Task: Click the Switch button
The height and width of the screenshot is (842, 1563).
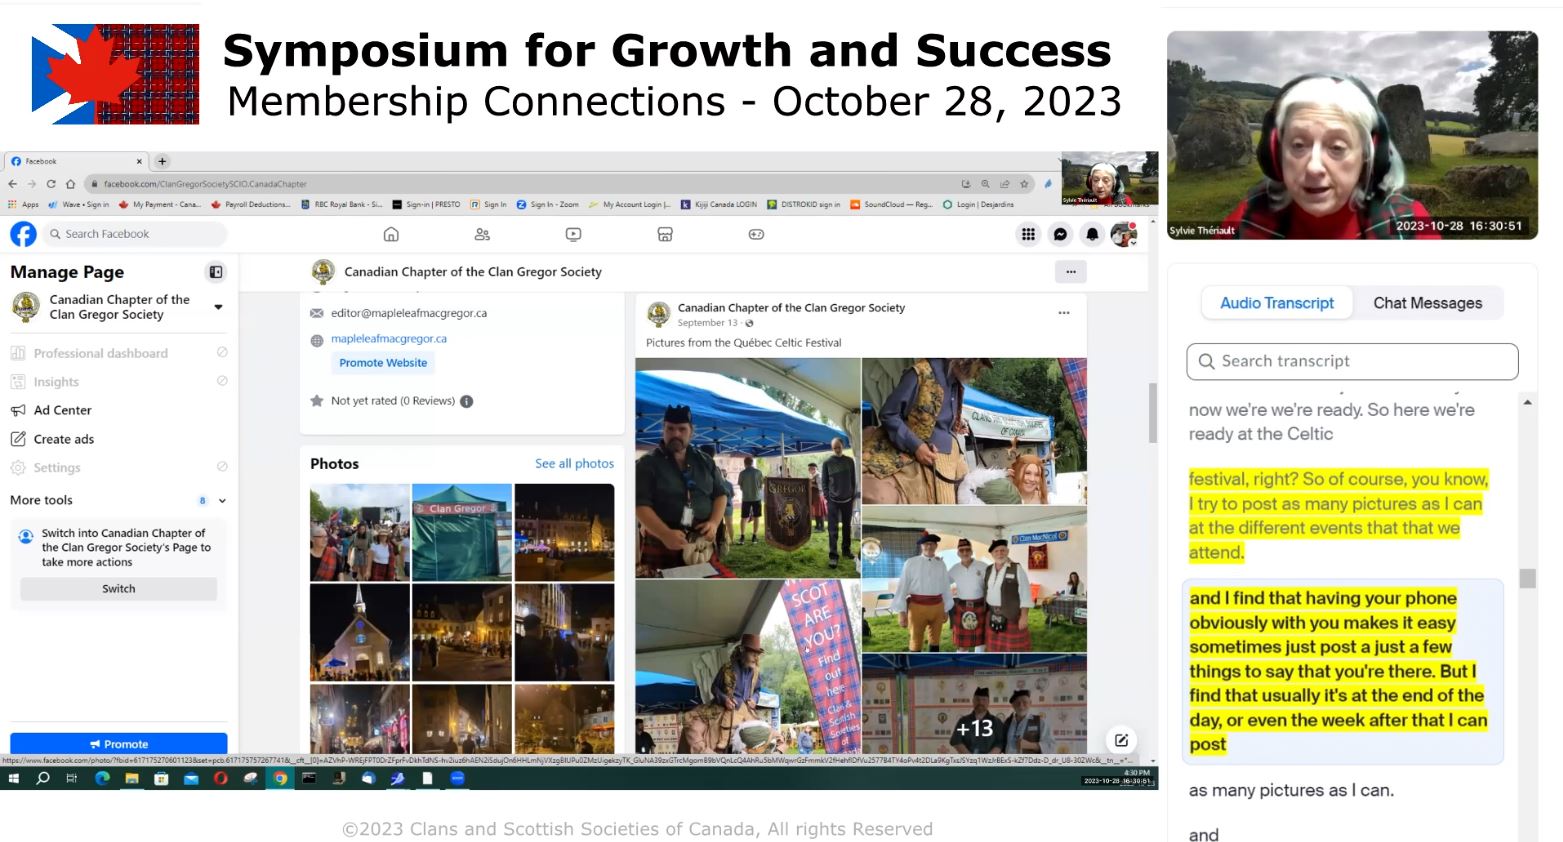Action: (x=118, y=589)
